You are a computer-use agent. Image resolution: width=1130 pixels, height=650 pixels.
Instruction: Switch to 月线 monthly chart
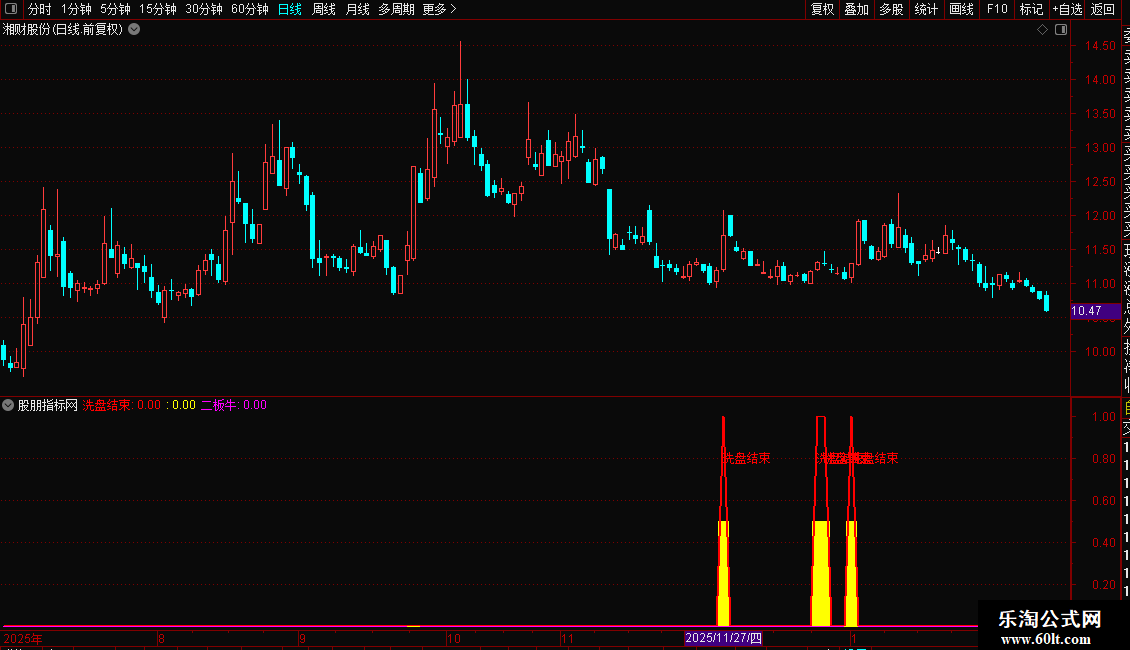pyautogui.click(x=357, y=9)
